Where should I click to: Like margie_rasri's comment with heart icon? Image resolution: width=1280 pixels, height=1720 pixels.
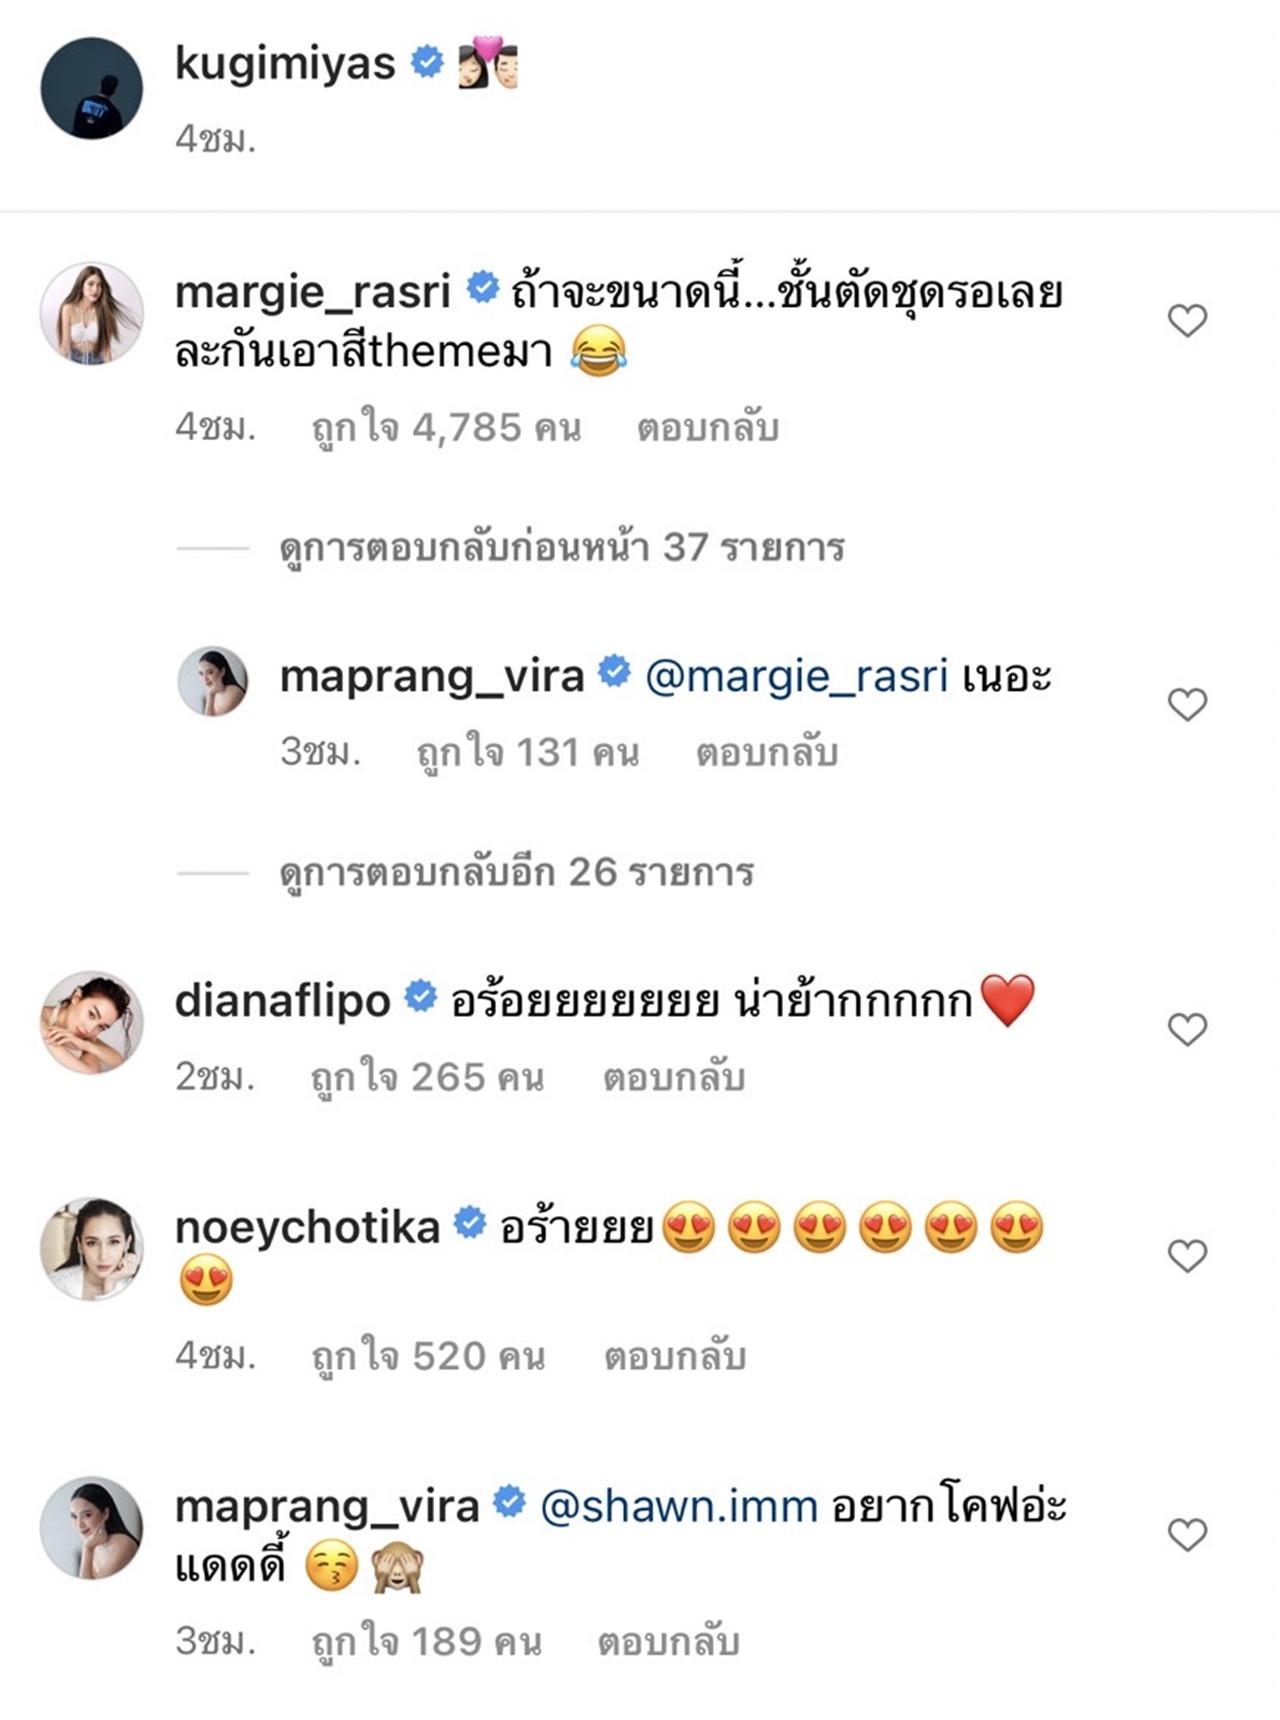coord(1187,321)
